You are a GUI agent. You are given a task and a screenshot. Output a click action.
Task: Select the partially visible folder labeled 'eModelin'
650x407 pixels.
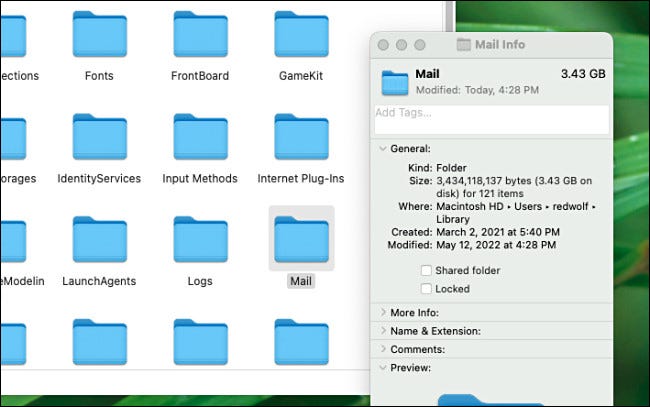click(x=13, y=239)
